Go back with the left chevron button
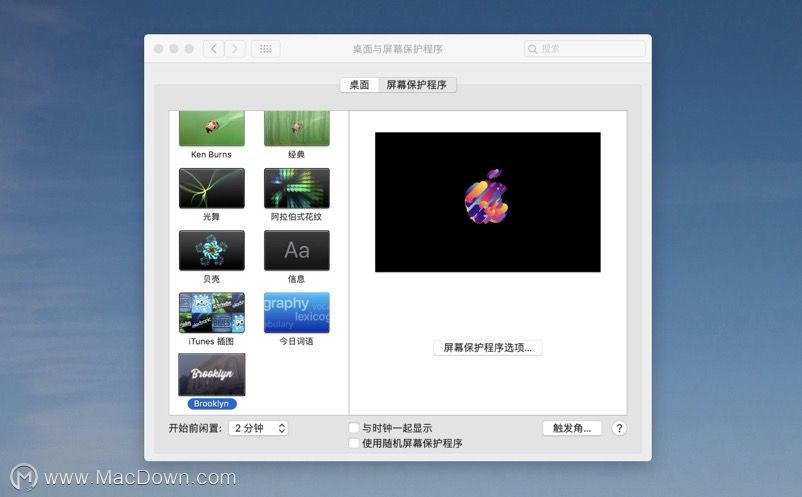 click(214, 49)
